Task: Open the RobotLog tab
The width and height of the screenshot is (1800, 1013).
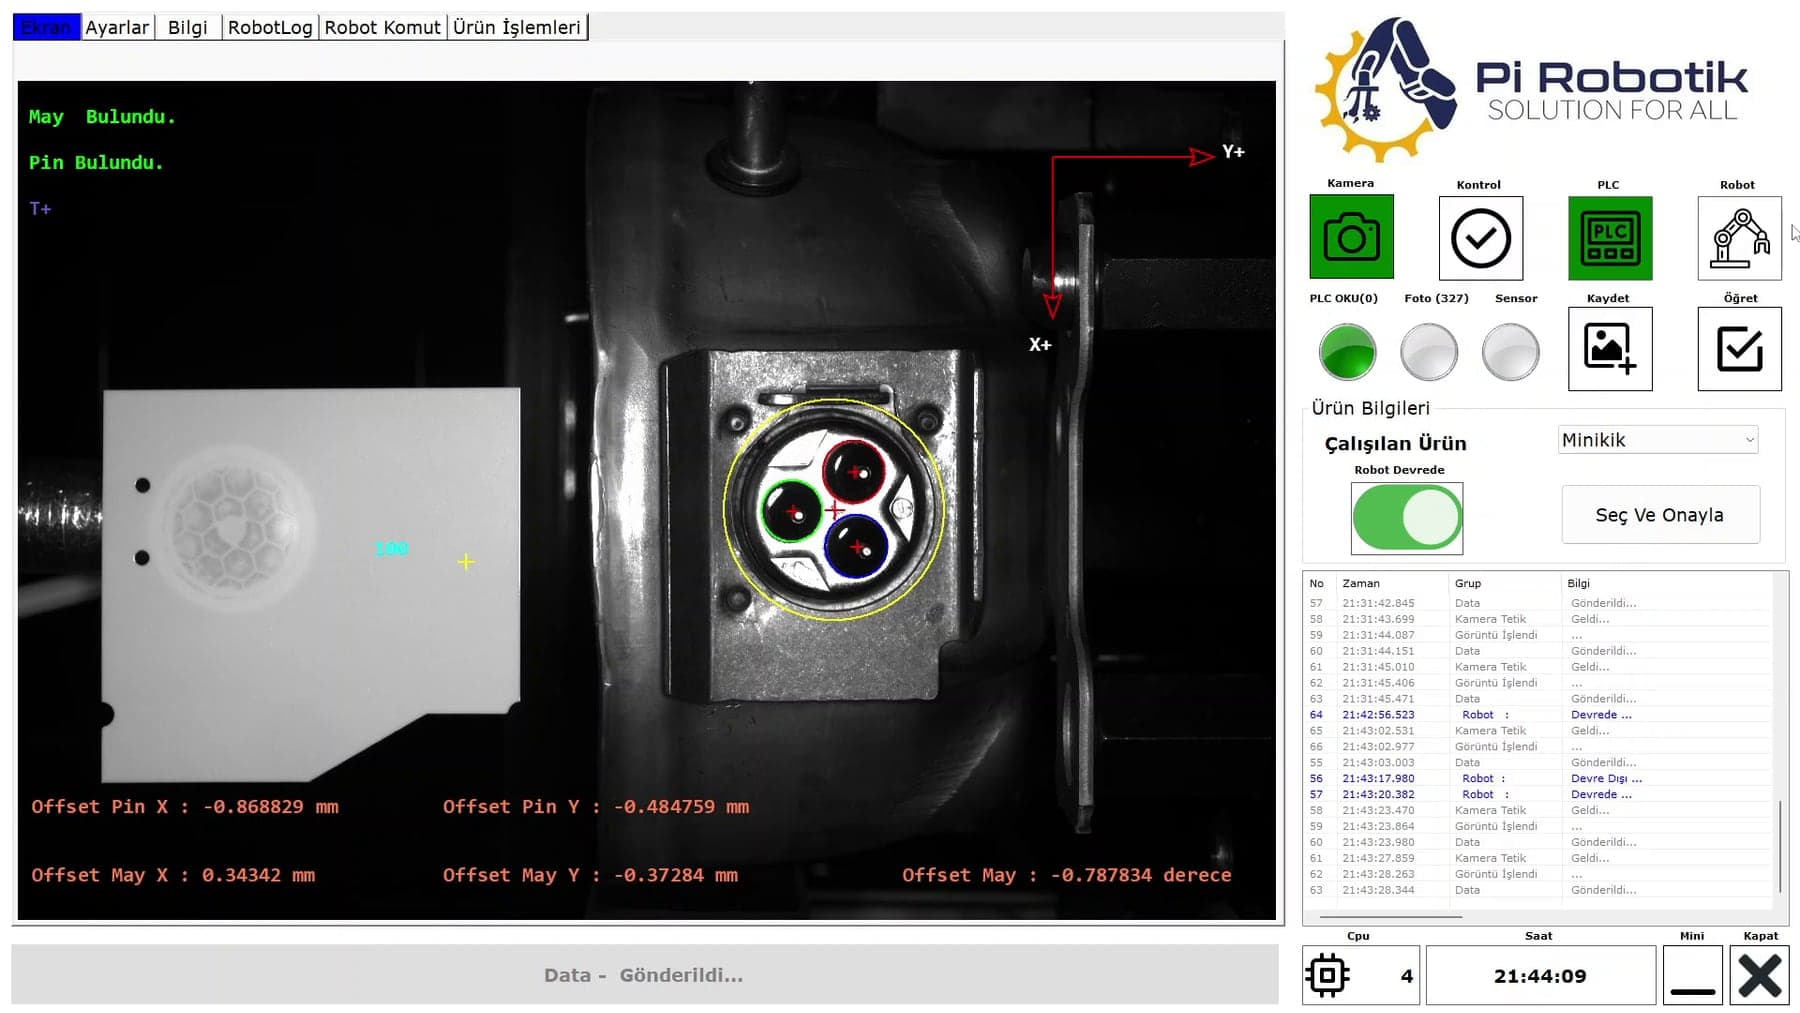Action: click(x=270, y=27)
